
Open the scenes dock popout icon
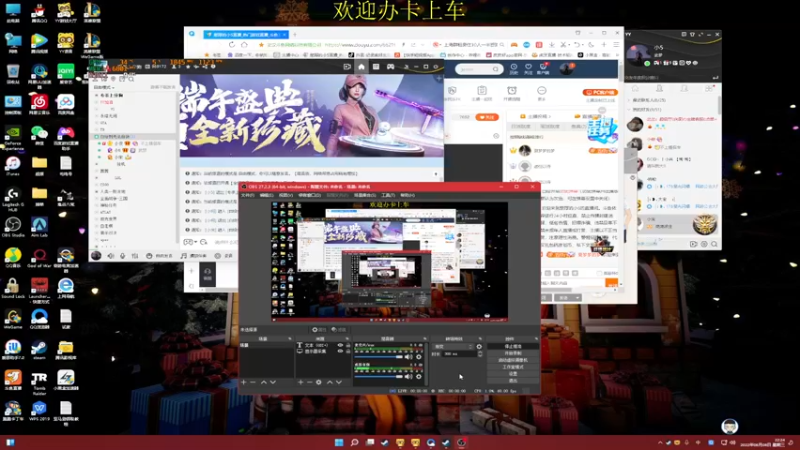[x=290, y=338]
